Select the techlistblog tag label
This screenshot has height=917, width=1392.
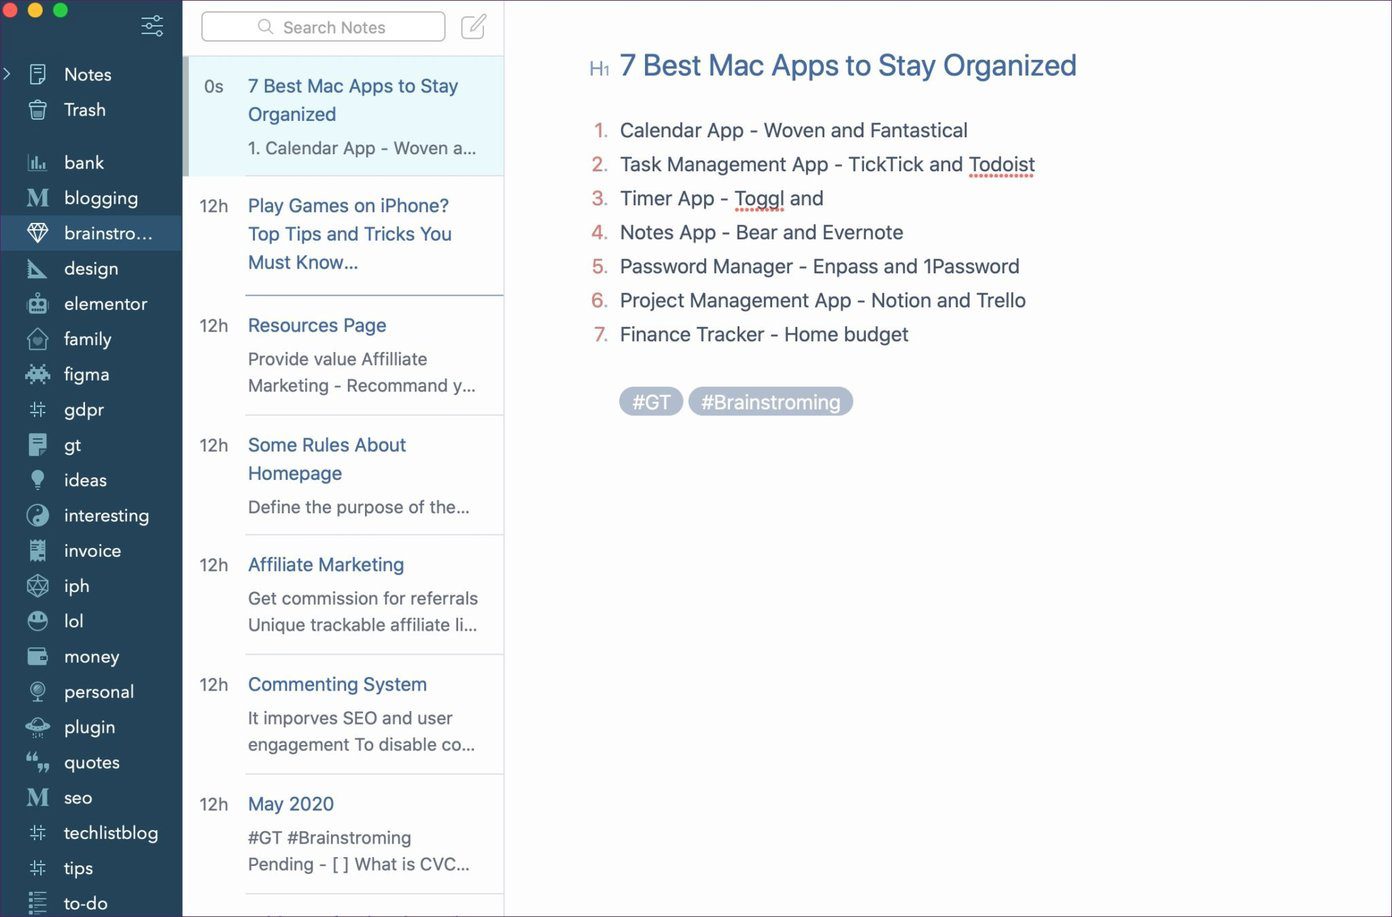pyautogui.click(x=111, y=833)
